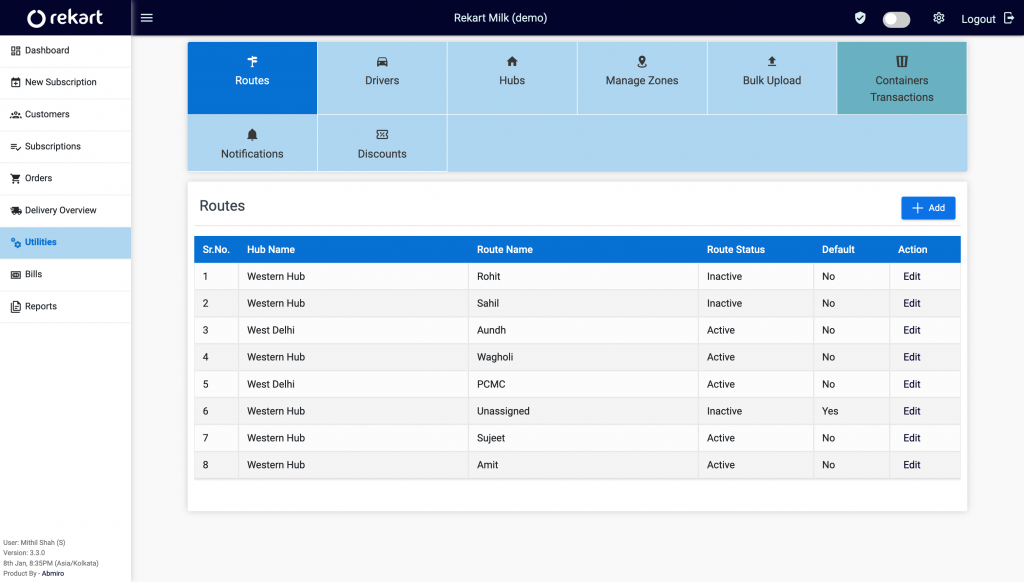Click the Drivers car icon
Viewport: 1024px width, 582px height.
382,62
